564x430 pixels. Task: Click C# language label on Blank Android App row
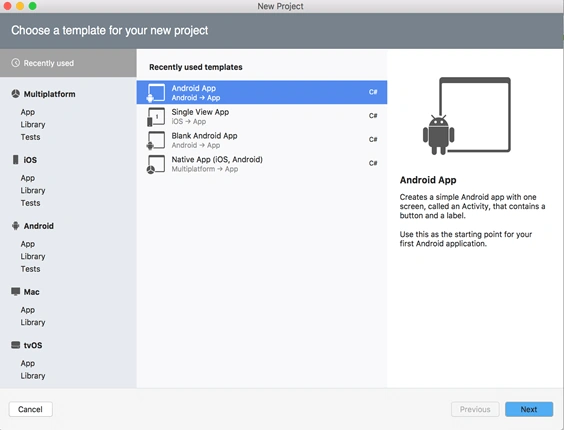(373, 139)
